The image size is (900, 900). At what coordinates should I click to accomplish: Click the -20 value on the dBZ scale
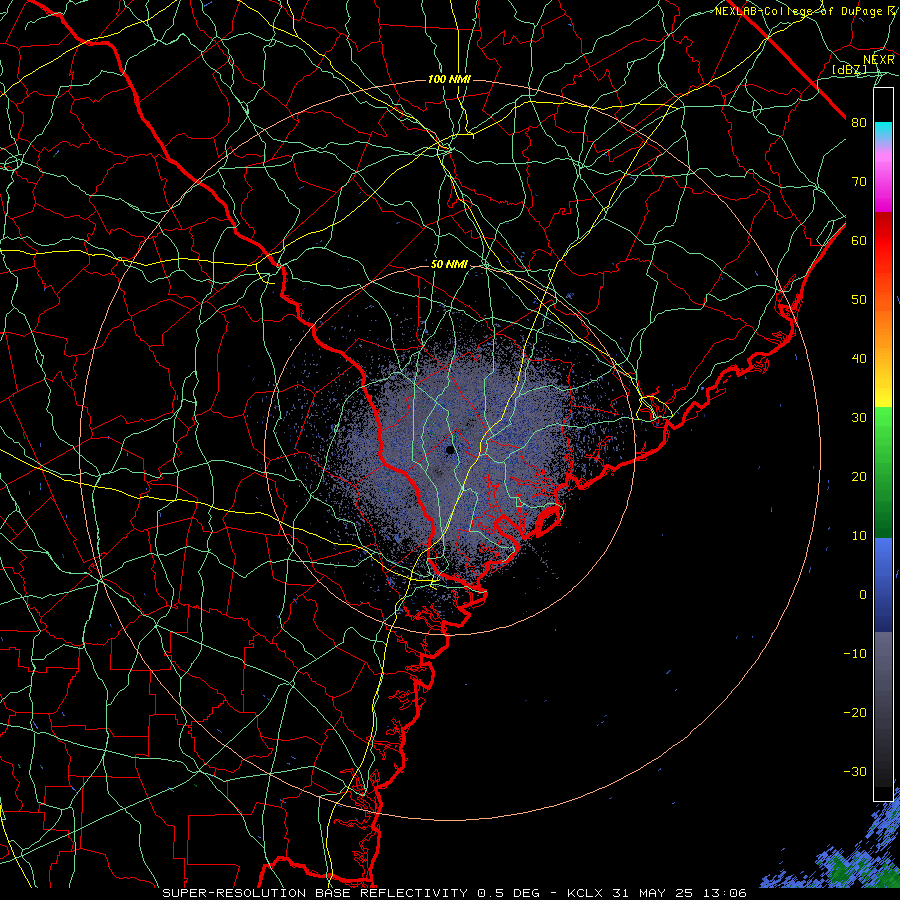[x=855, y=712]
